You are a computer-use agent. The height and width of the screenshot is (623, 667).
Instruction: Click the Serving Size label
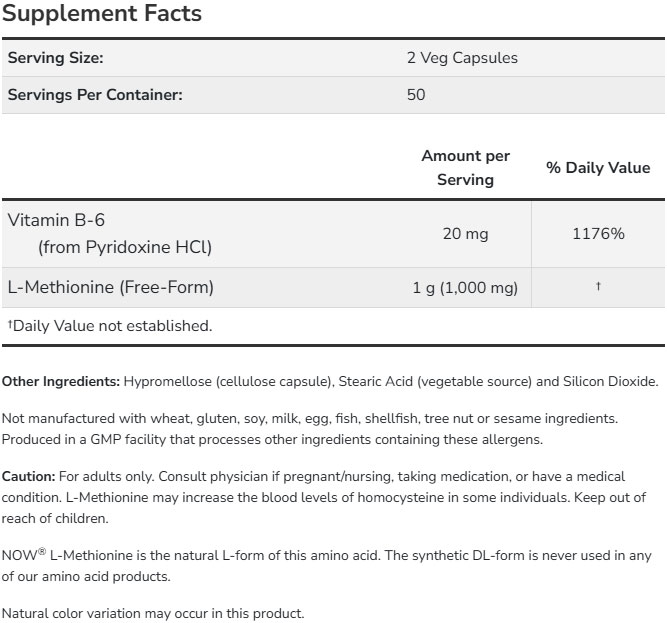click(56, 58)
